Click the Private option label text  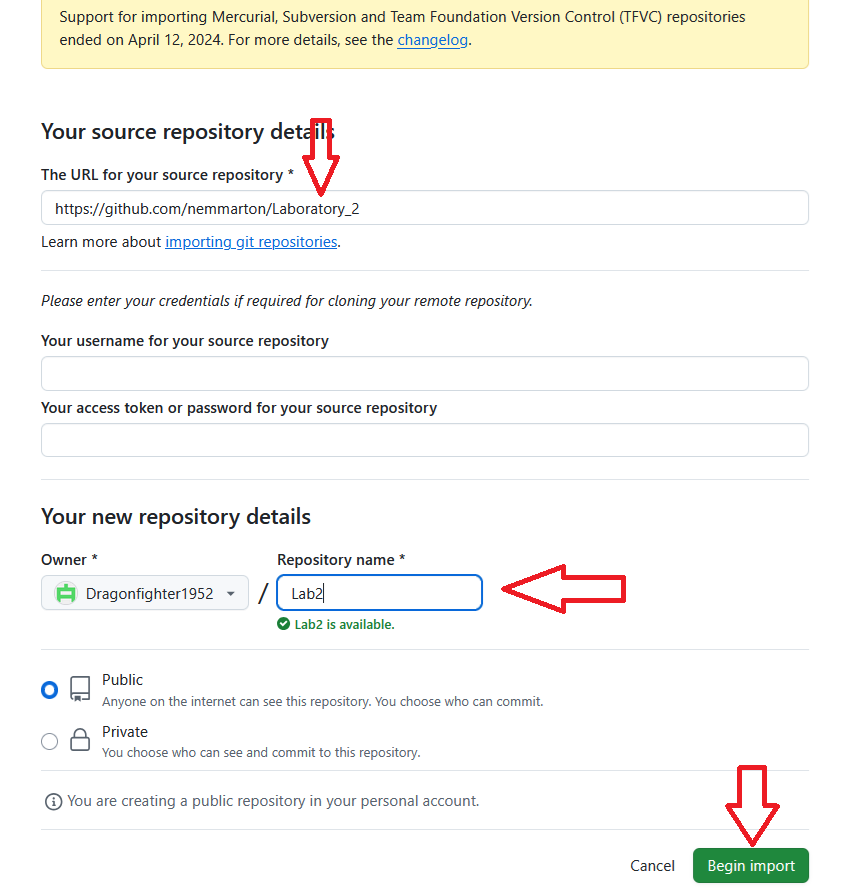click(125, 731)
